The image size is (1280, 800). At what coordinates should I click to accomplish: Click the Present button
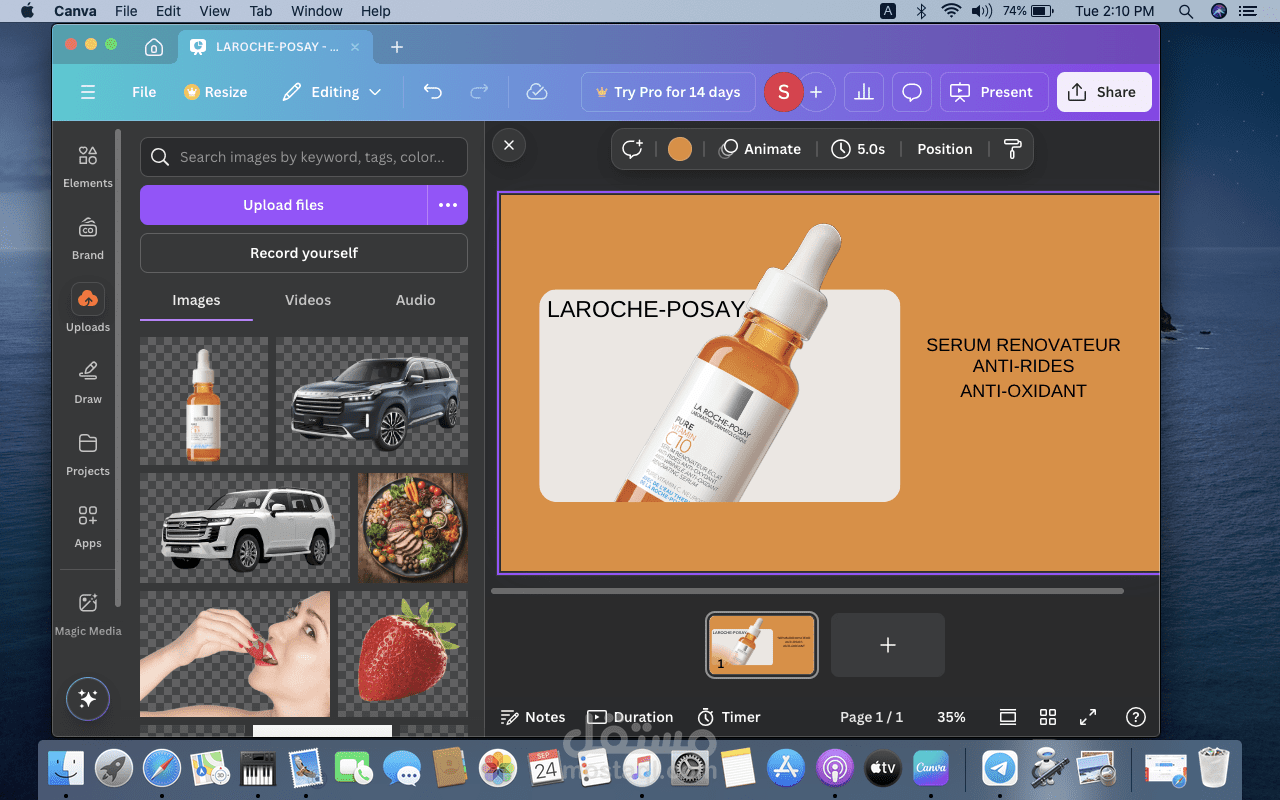994,92
